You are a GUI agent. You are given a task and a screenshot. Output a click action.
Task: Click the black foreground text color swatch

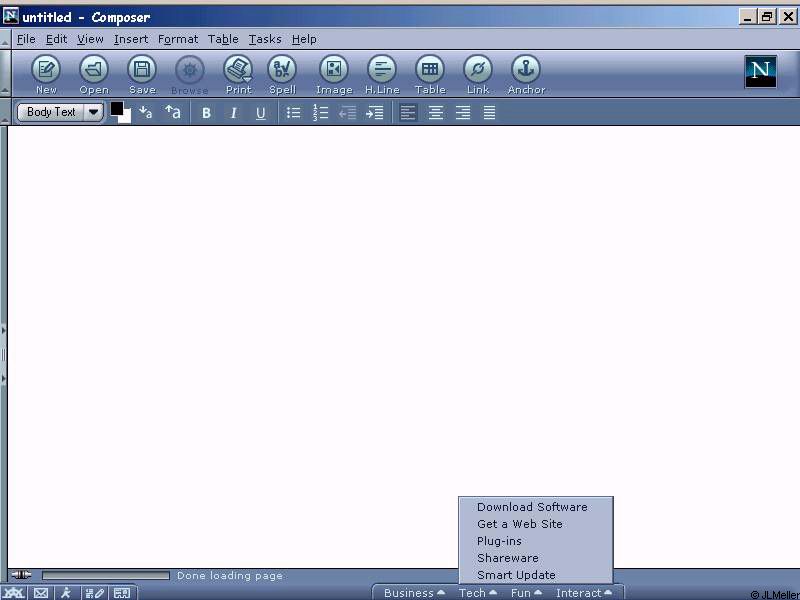(x=116, y=108)
